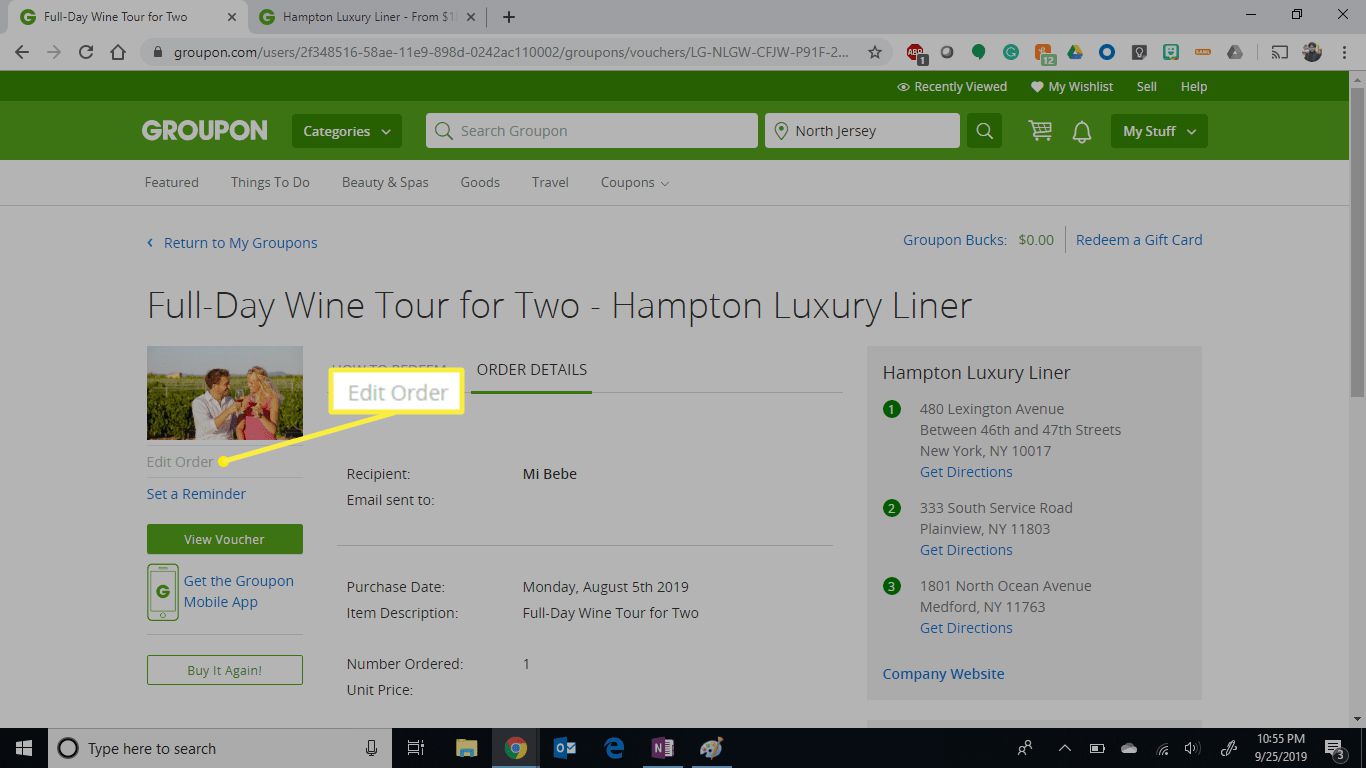
Task: Open the Help link
Action: 1194,87
